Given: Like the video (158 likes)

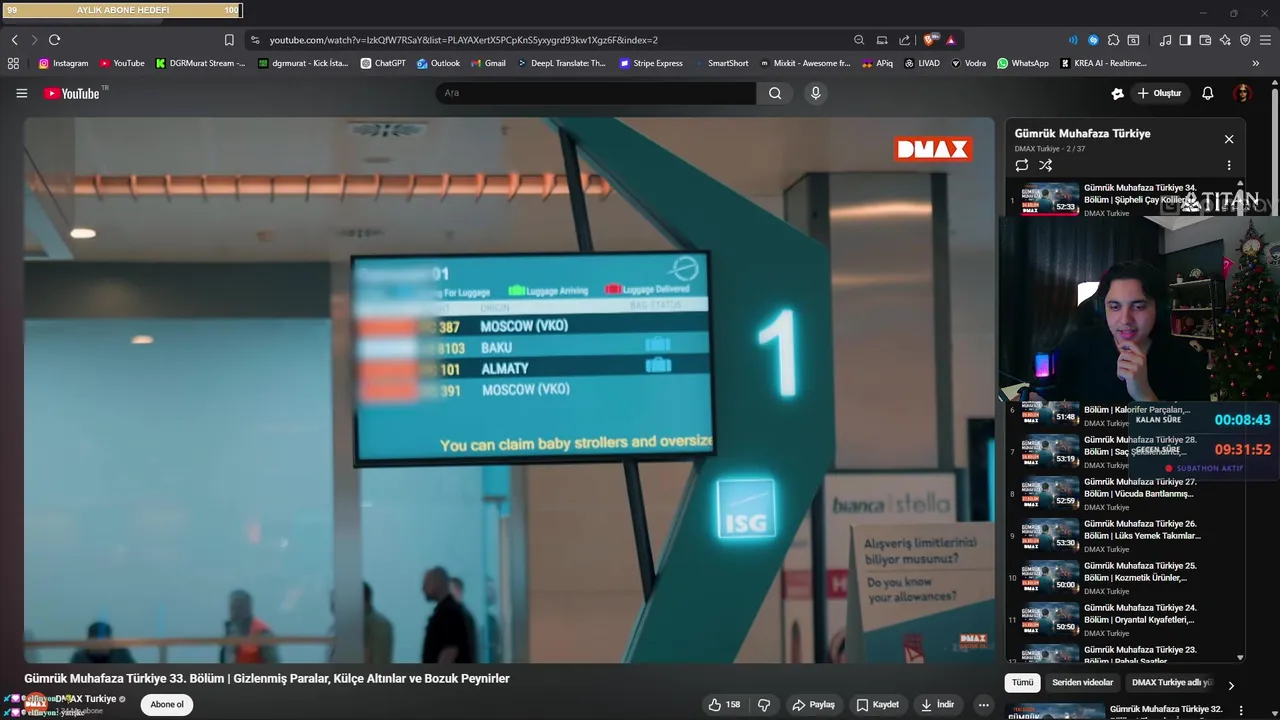Looking at the screenshot, I should tap(724, 704).
